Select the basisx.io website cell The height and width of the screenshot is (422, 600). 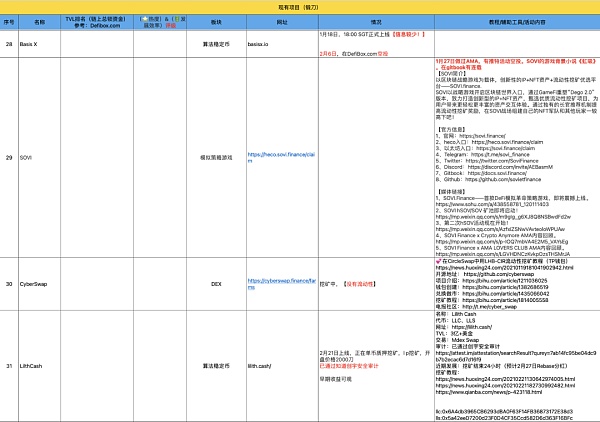pyautogui.click(x=282, y=45)
